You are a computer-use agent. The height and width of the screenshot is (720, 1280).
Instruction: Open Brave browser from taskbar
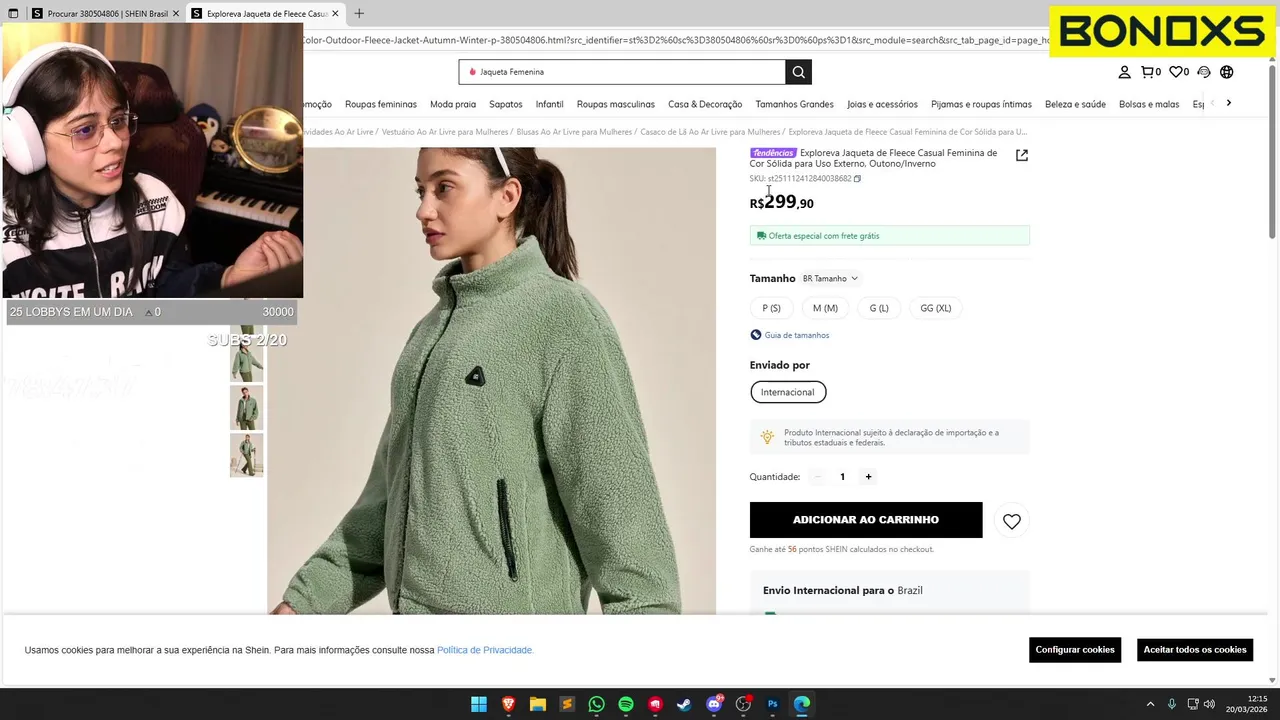point(508,704)
